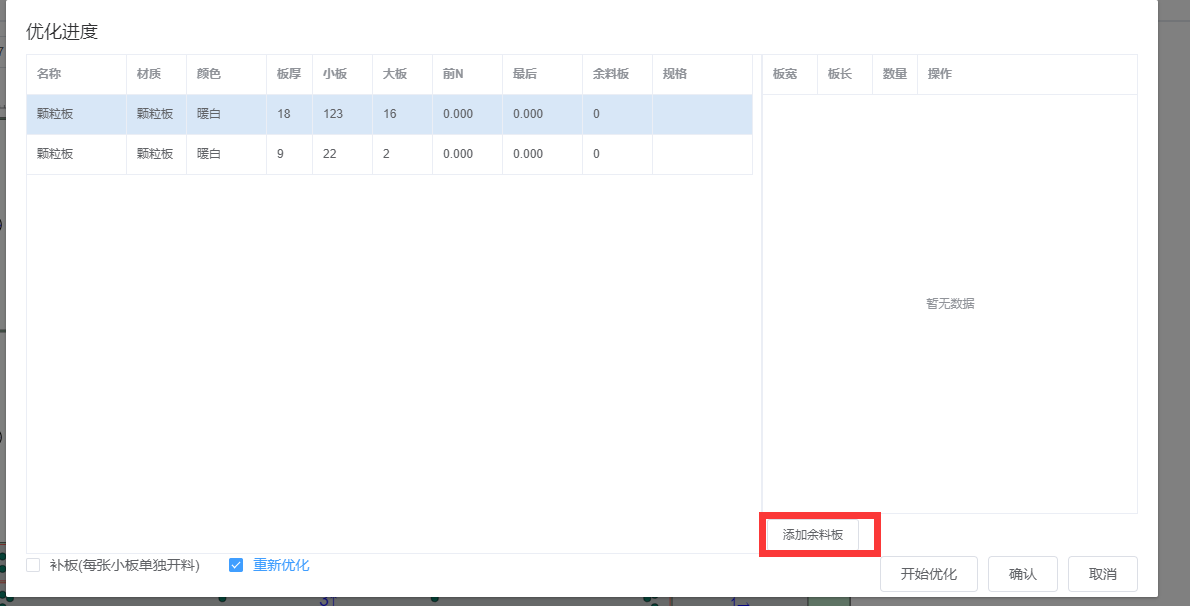Viewport: 1190px width, 606px height.
Task: Cancel the dialog with 取消
Action: click(x=1102, y=574)
